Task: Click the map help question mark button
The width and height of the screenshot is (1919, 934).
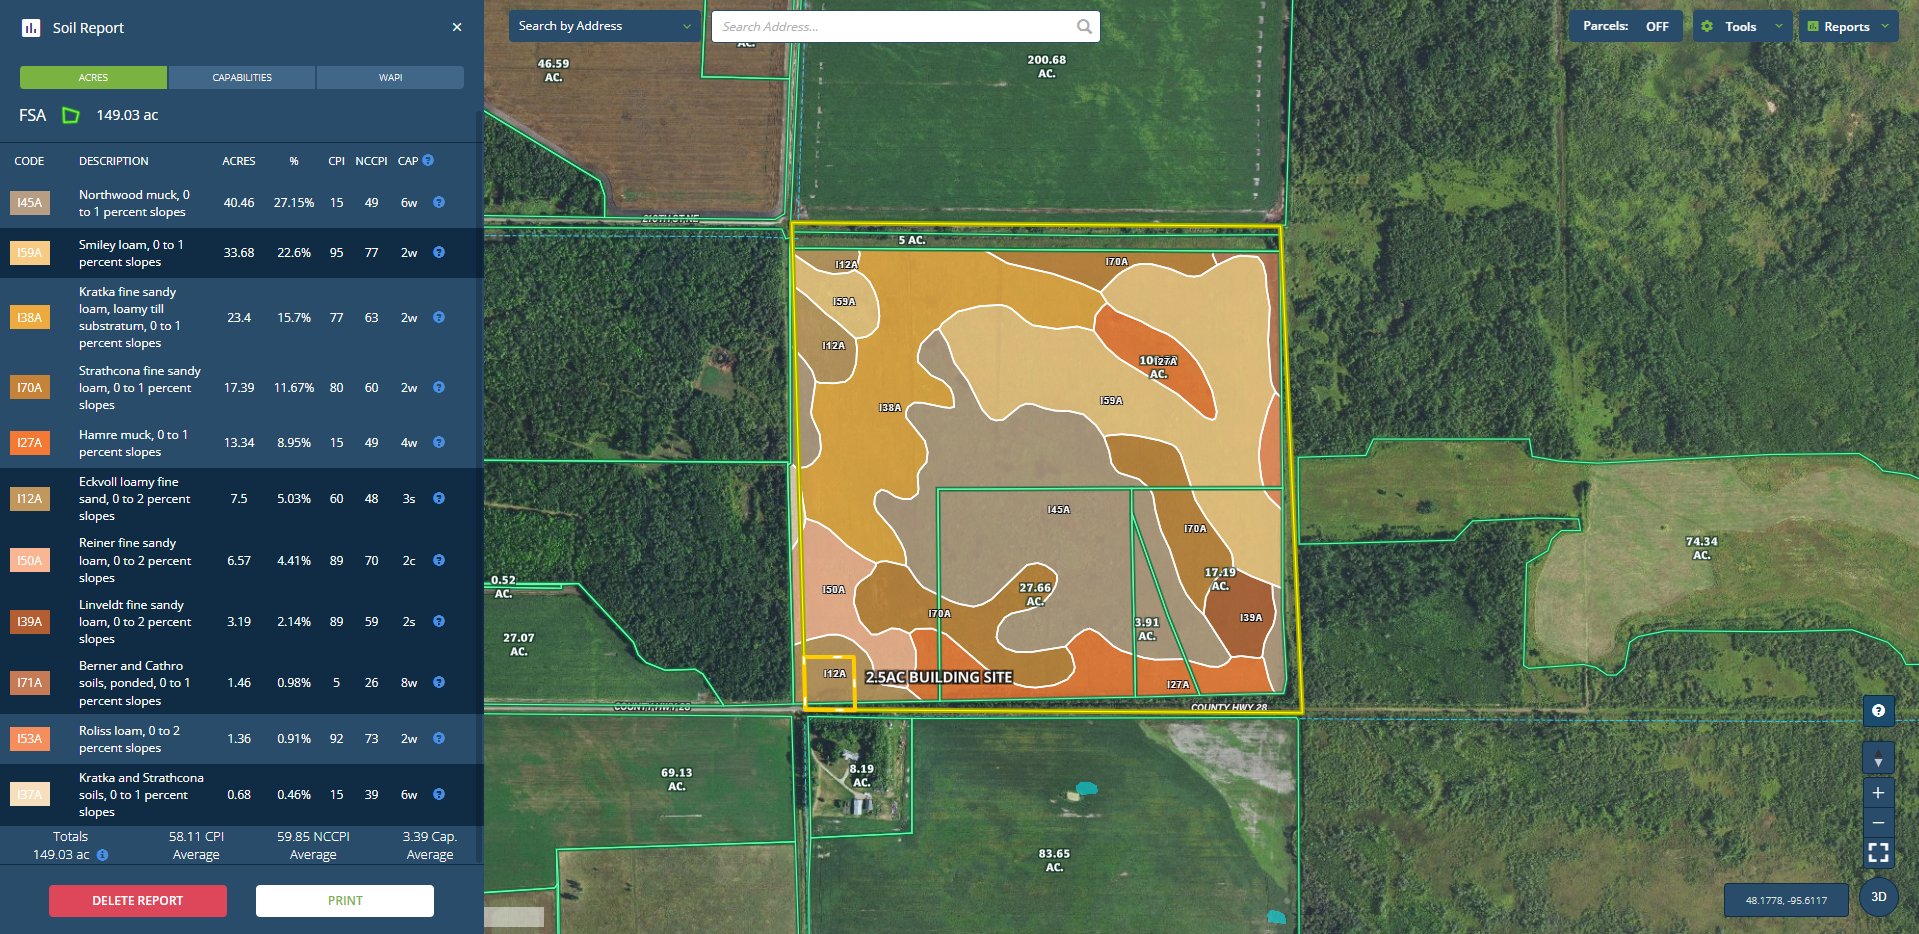Action: click(x=1878, y=711)
